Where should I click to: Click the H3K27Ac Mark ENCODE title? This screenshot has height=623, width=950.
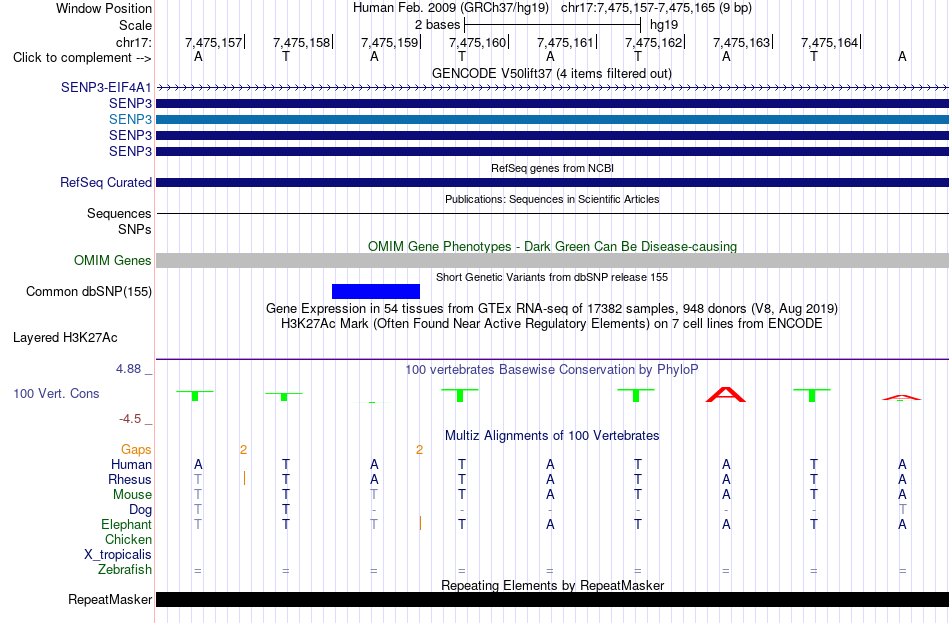click(552, 324)
